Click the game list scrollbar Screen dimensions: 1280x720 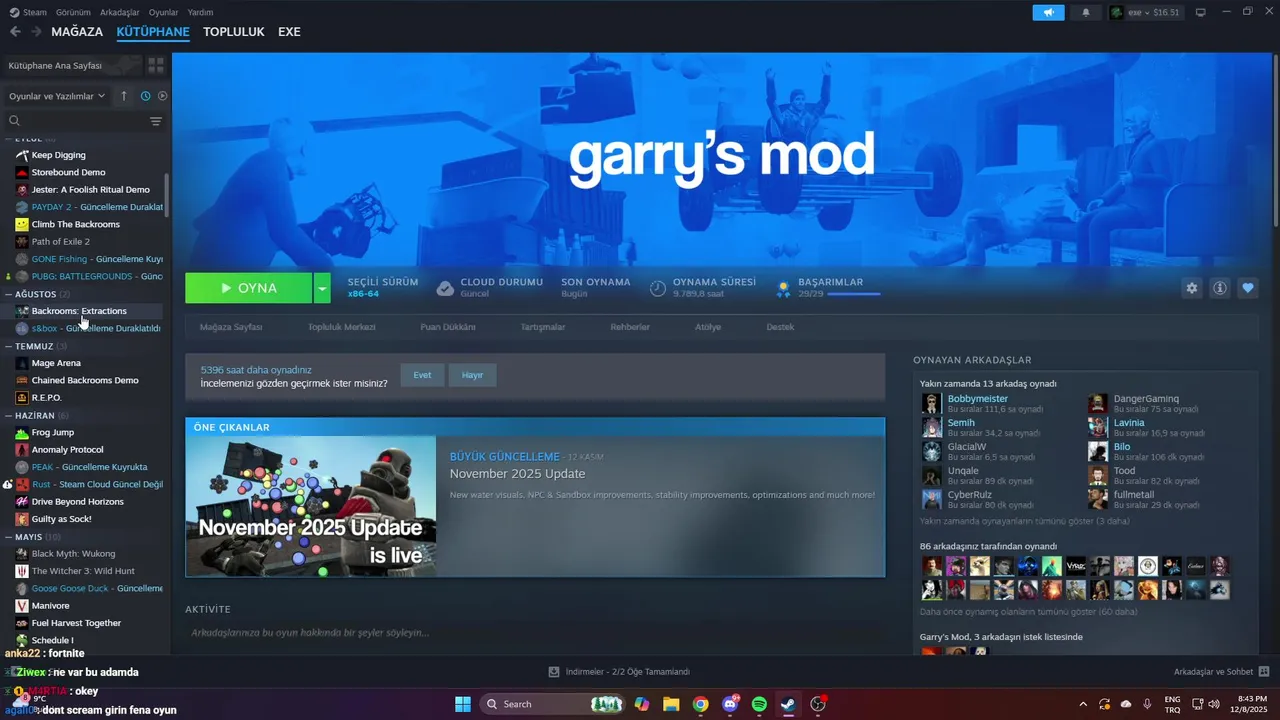(x=167, y=195)
